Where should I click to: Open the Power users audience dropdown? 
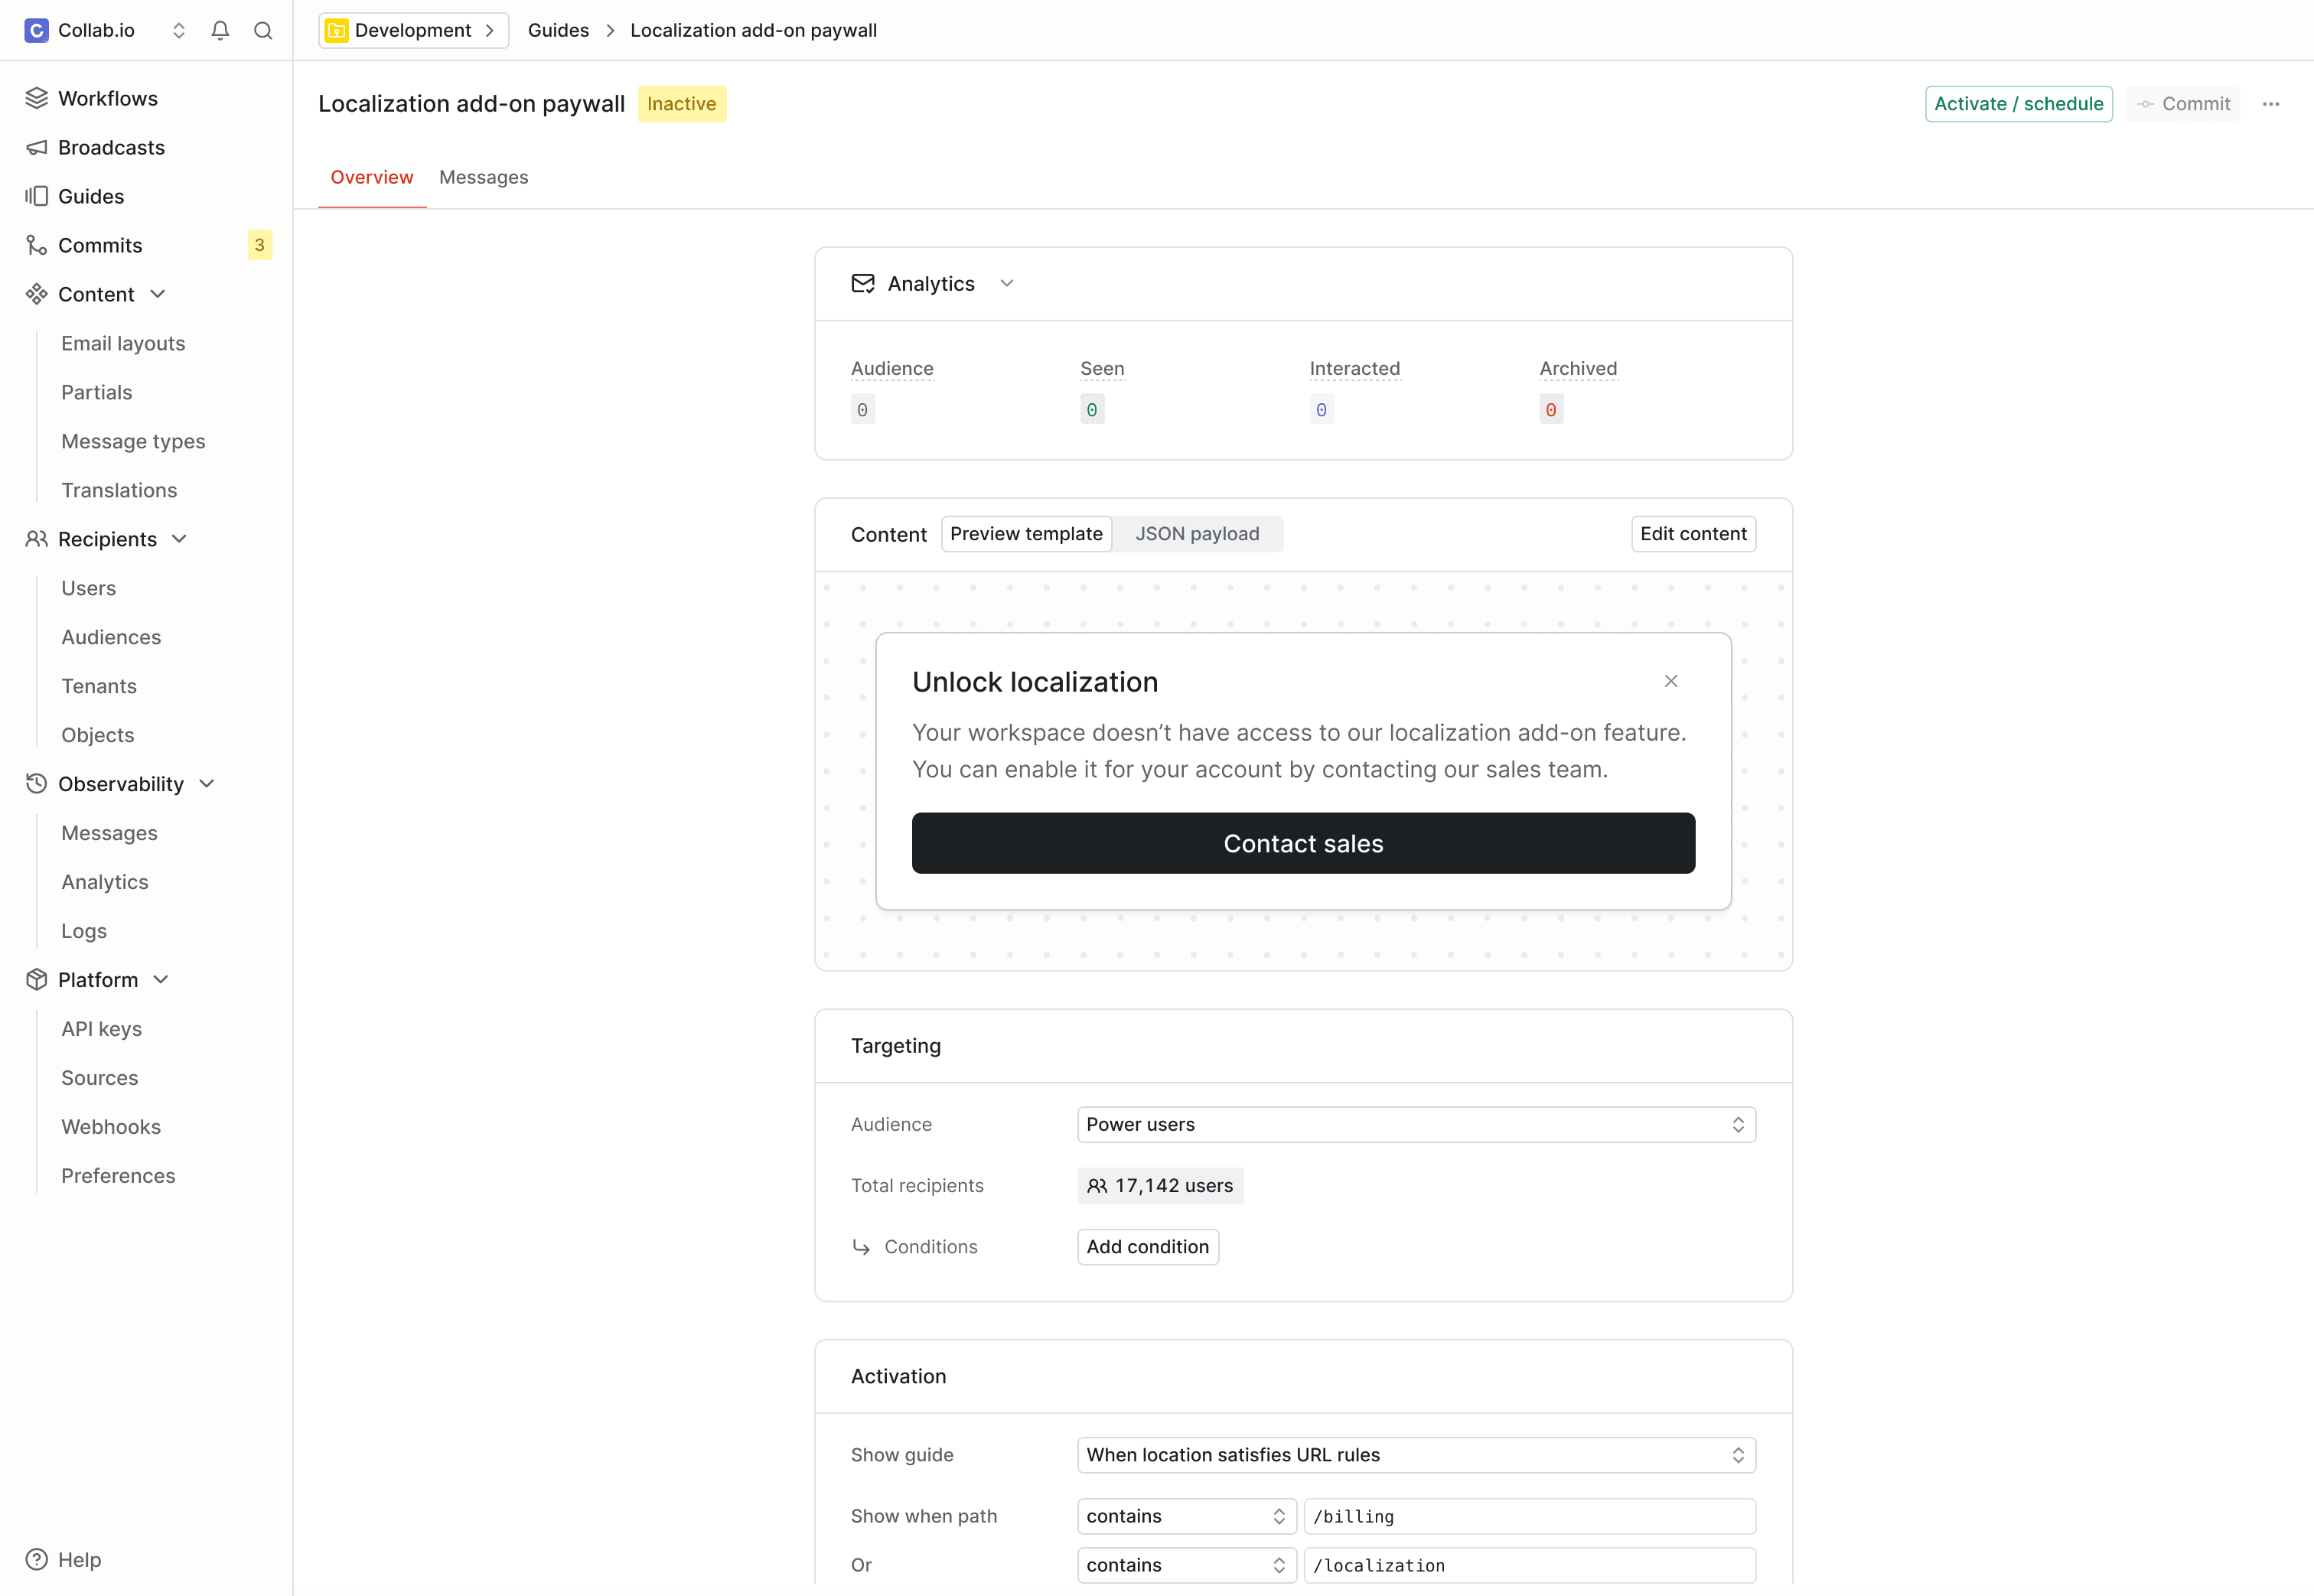tap(1416, 1124)
